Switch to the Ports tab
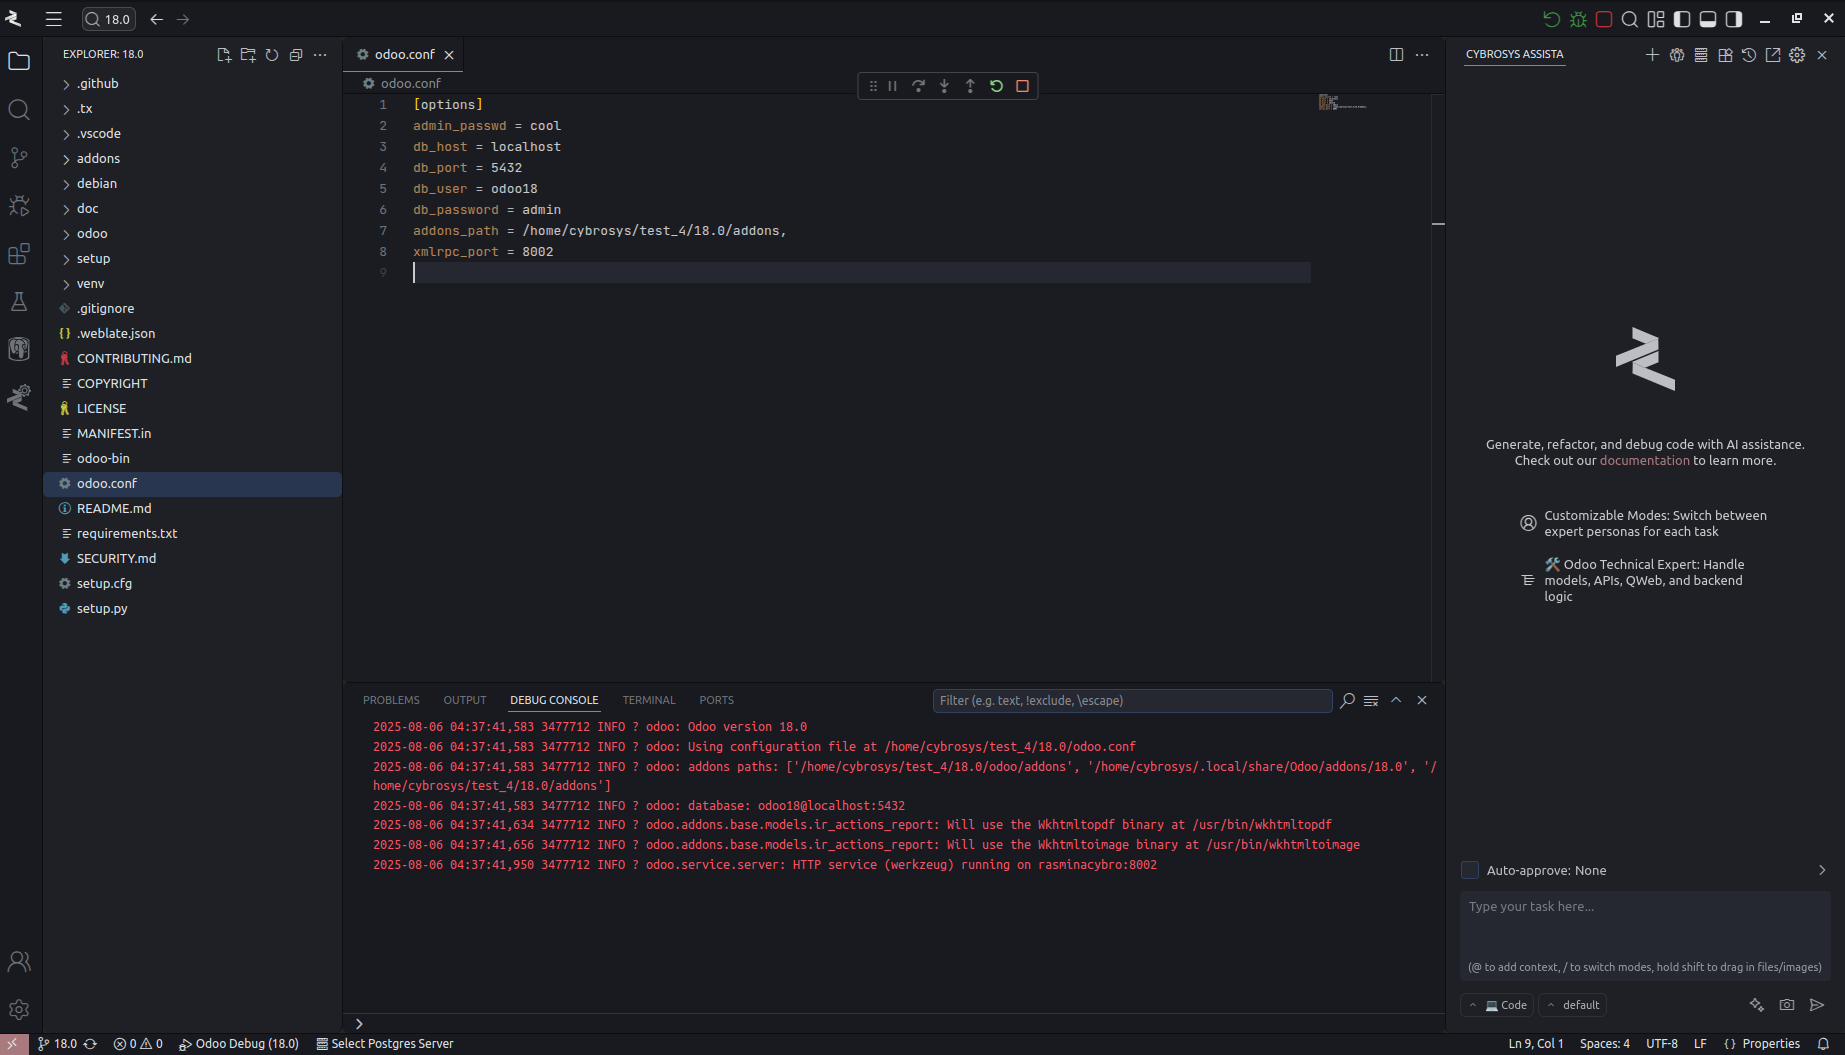The height and width of the screenshot is (1055, 1845). [x=716, y=700]
